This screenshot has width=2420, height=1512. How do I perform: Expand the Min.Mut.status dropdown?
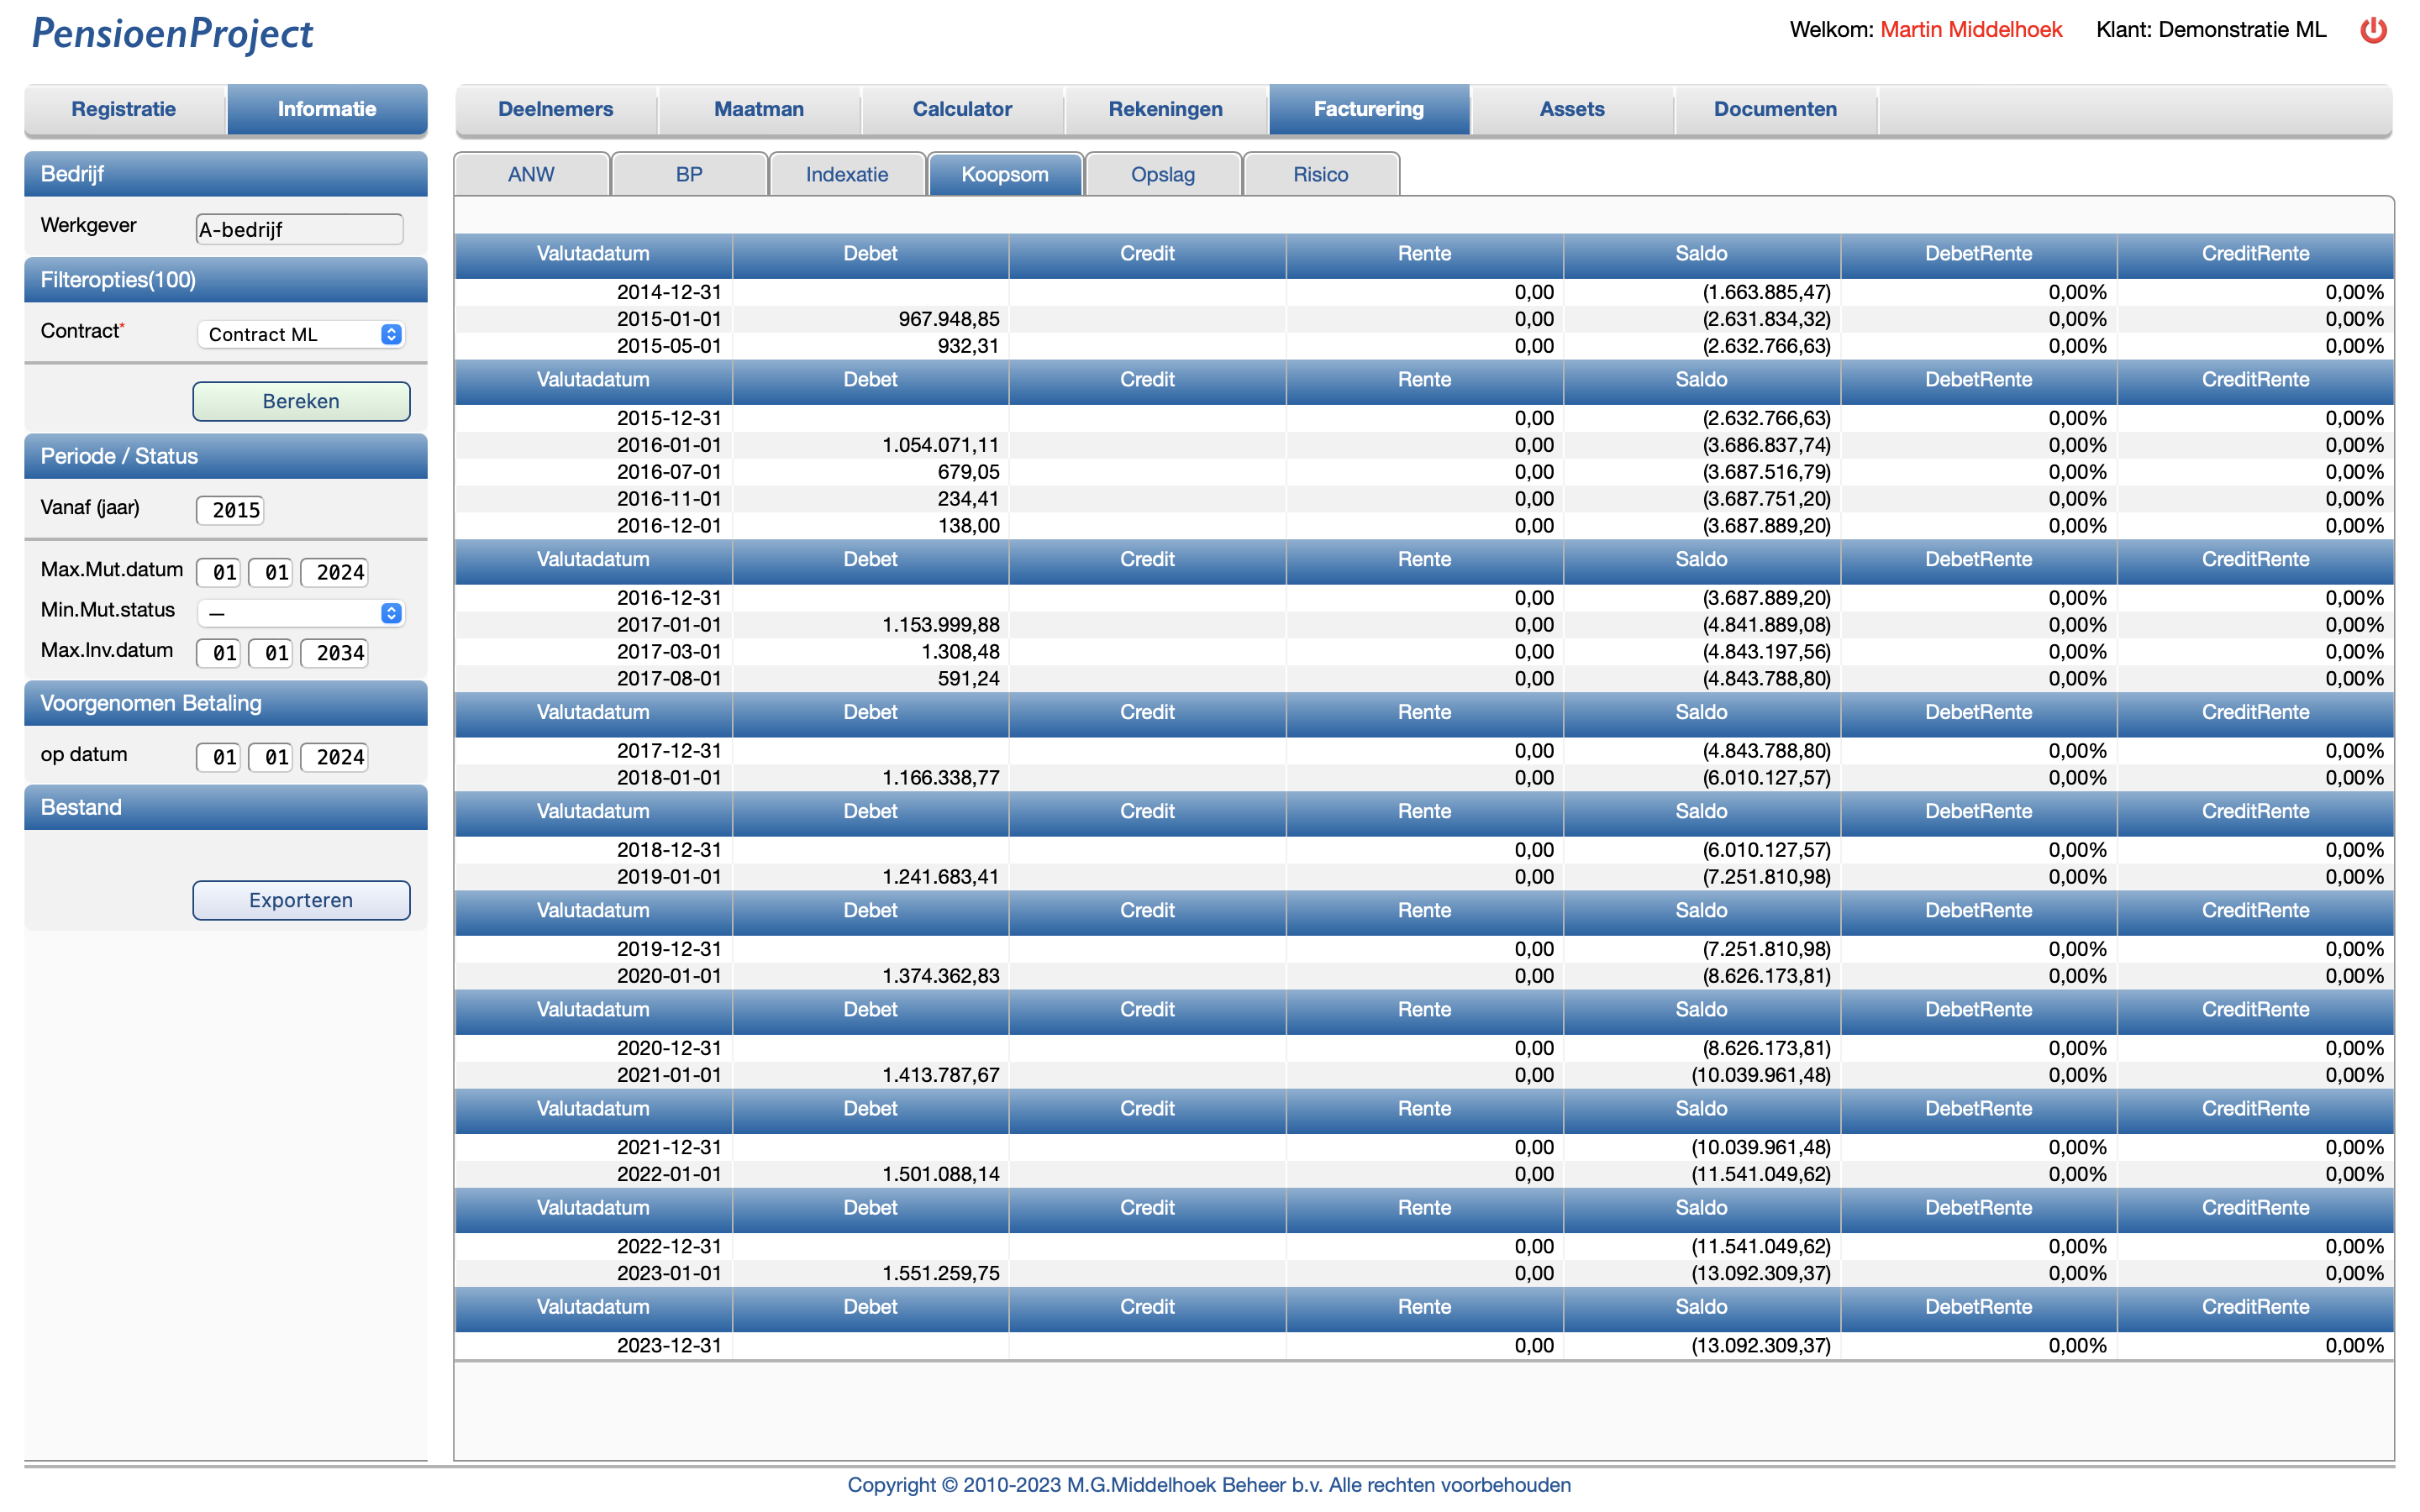[300, 613]
